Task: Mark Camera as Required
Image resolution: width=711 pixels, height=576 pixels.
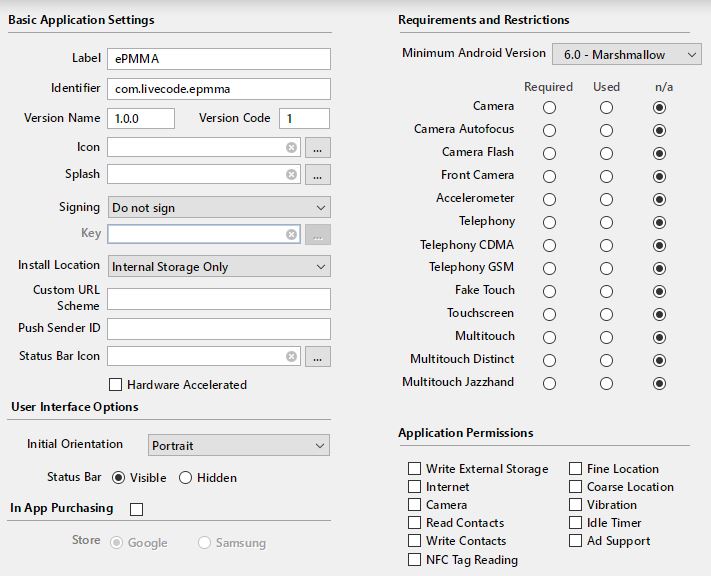Action: pyautogui.click(x=549, y=107)
